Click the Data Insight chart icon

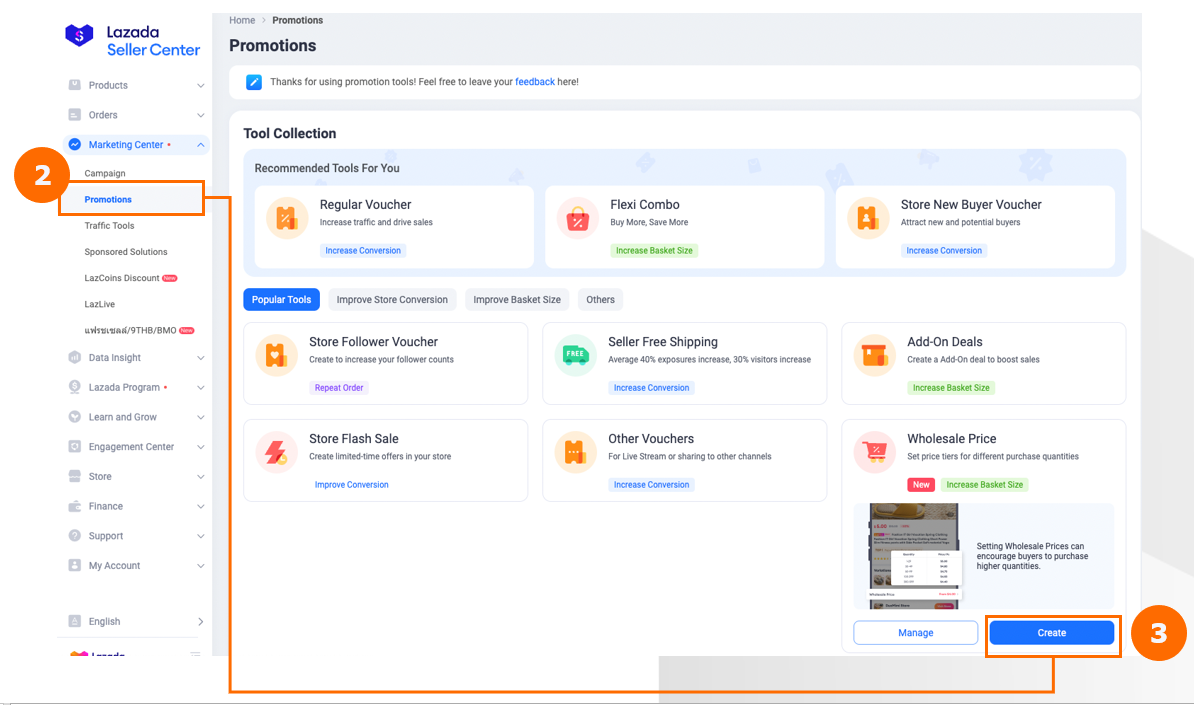point(75,357)
